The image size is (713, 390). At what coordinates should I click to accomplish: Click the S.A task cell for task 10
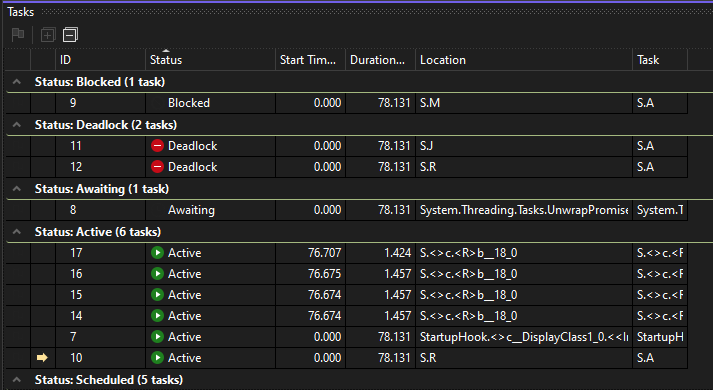(660, 358)
